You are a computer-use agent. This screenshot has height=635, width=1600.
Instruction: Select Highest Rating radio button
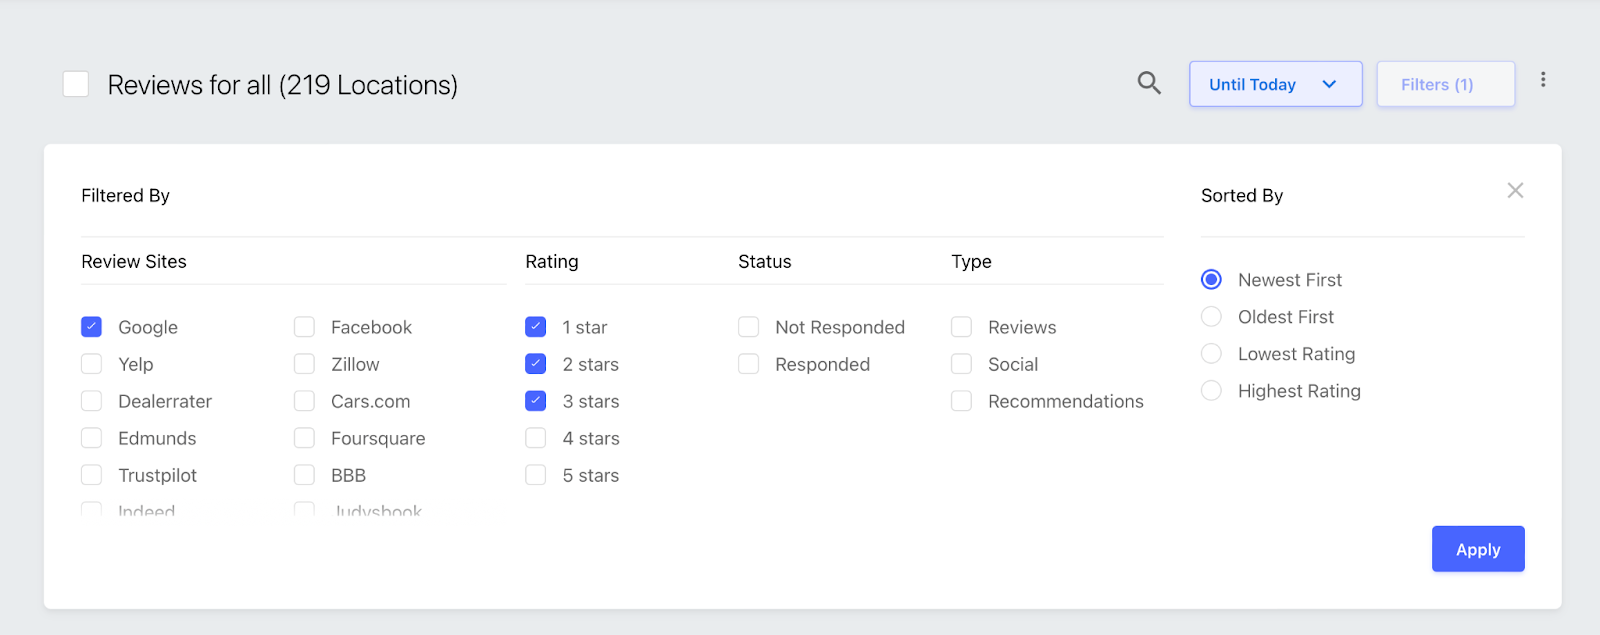coord(1211,391)
